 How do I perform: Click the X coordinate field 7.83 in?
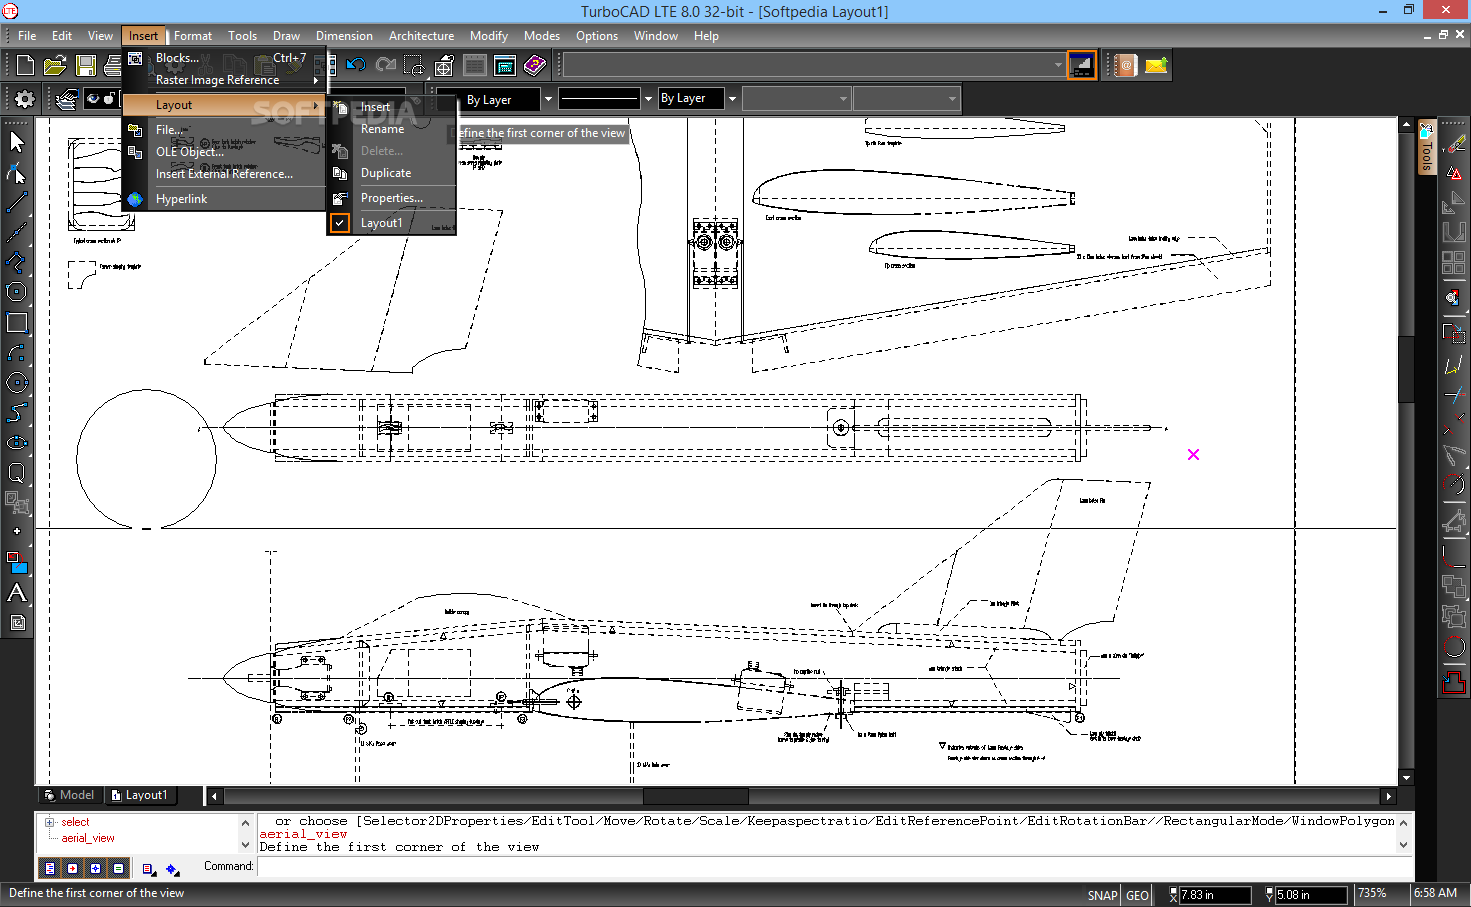(x=1215, y=895)
